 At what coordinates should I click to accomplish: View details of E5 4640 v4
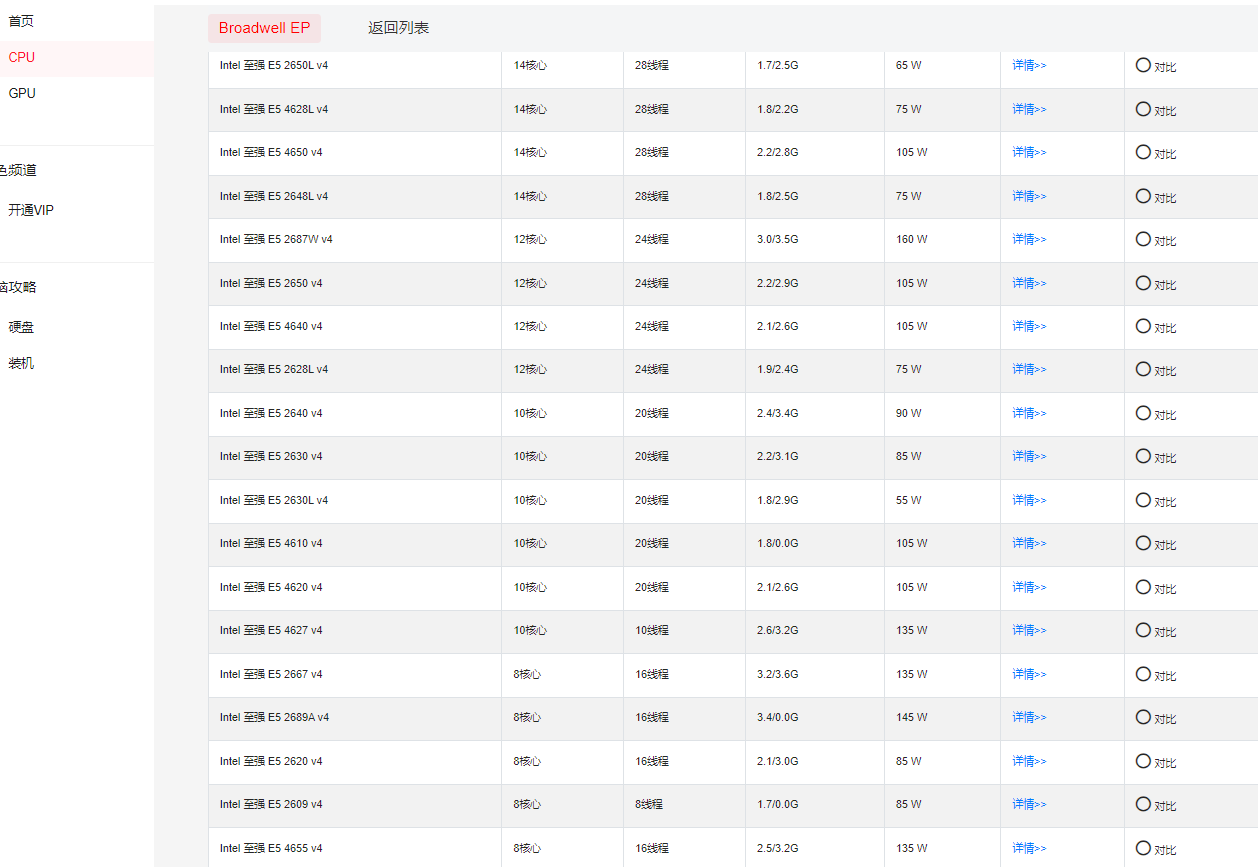coord(1029,326)
